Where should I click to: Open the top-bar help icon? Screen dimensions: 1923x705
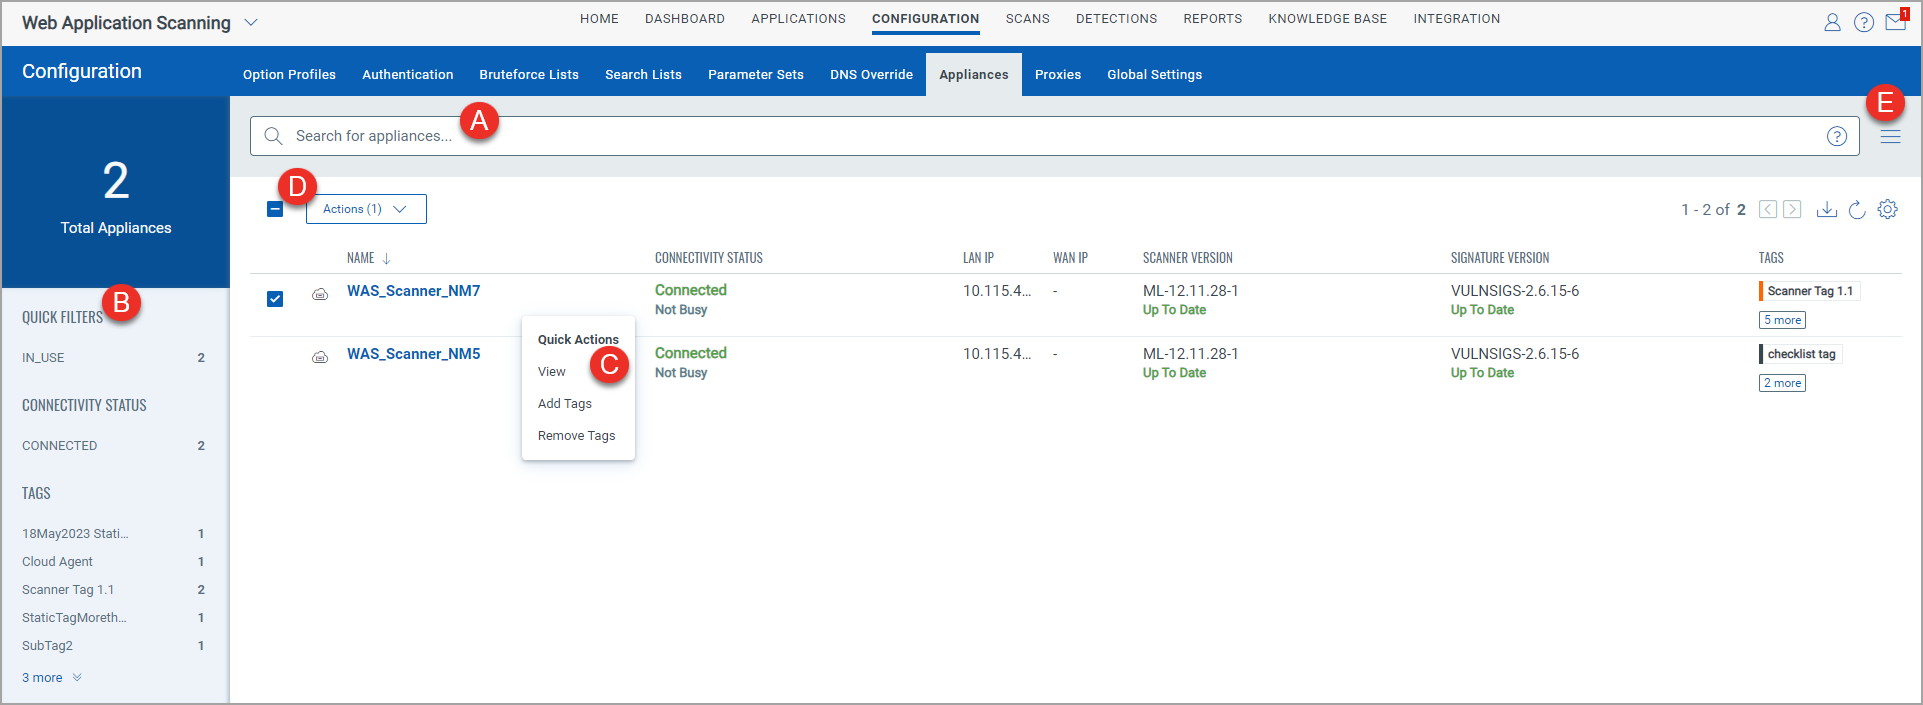pos(1864,22)
